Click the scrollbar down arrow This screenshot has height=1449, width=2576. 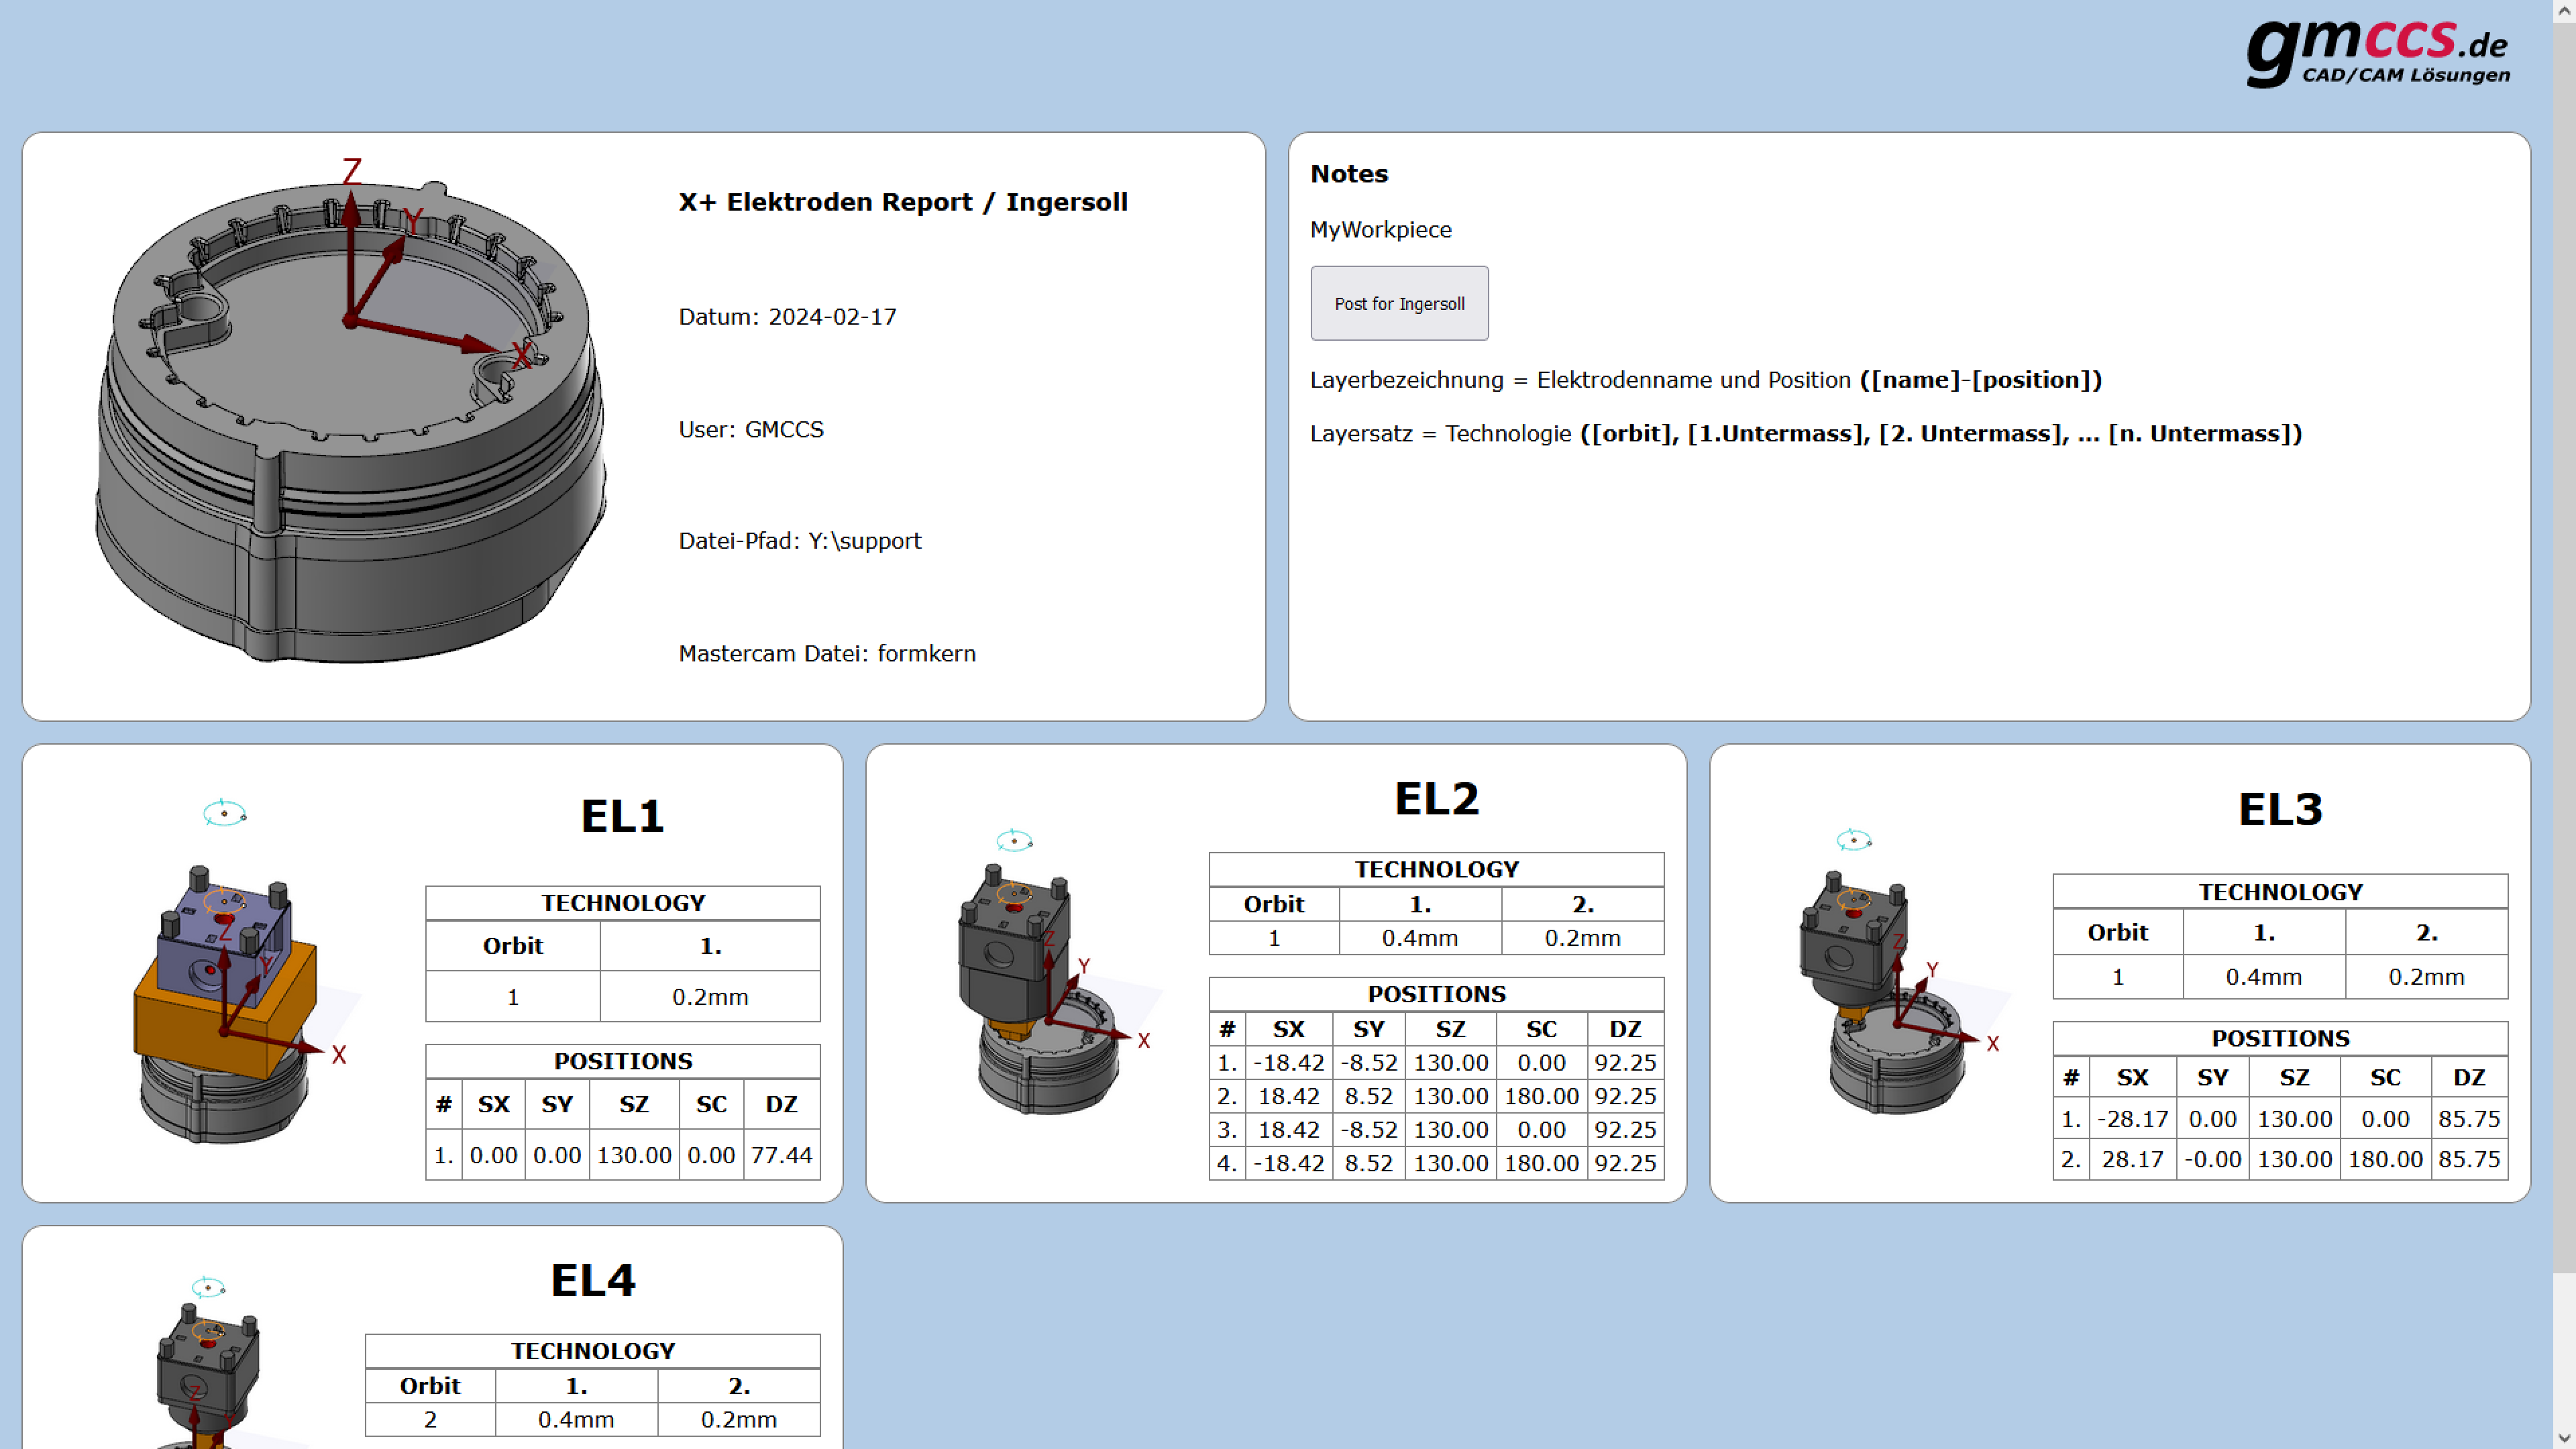2564,1439
